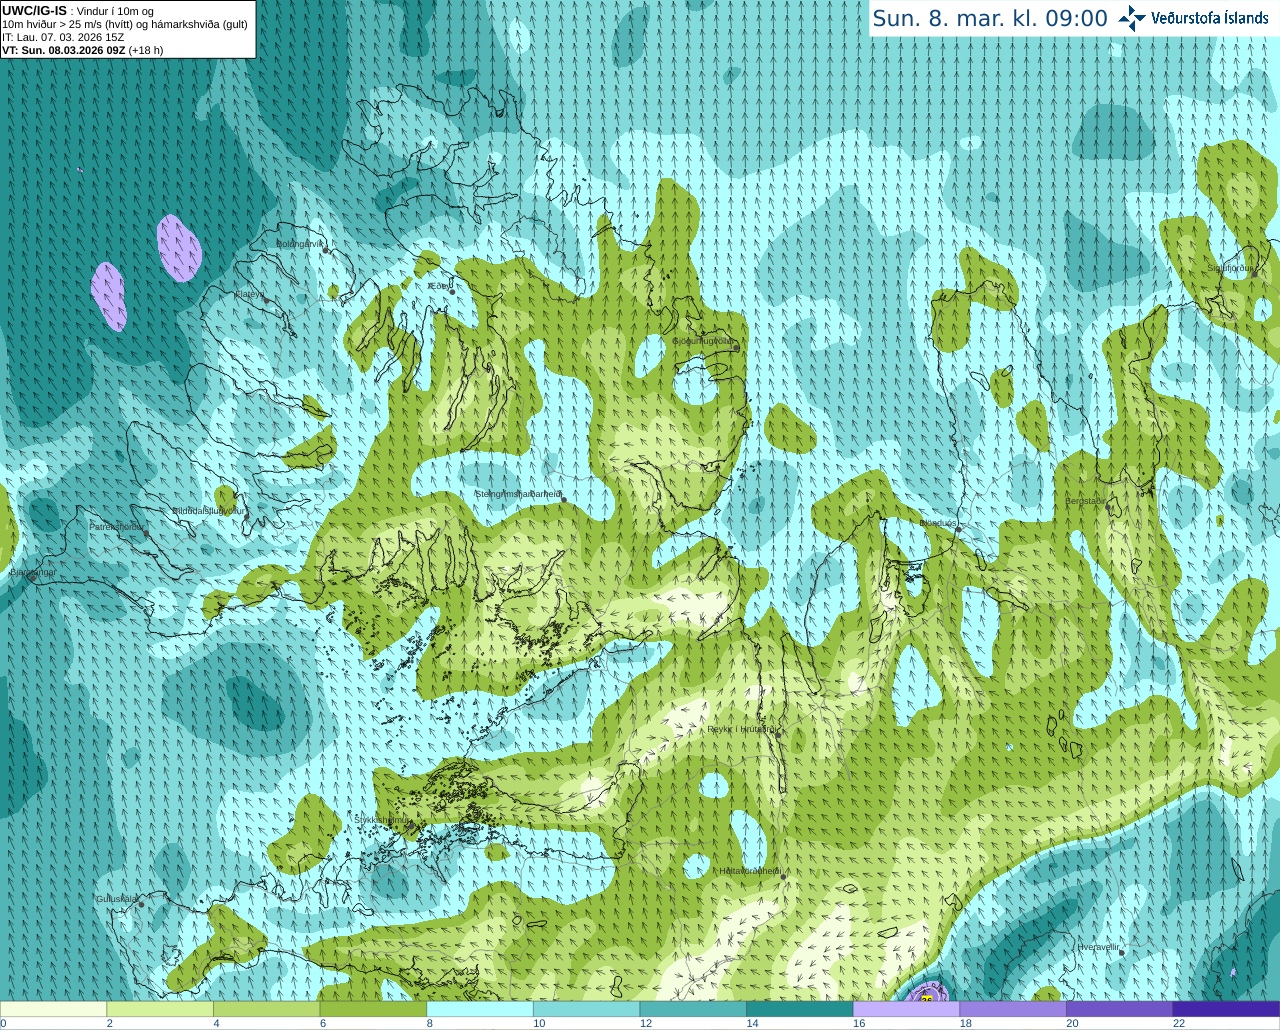Click the Gjögurflugvöllur station marker
The width and height of the screenshot is (1280, 1030).
[x=736, y=347]
